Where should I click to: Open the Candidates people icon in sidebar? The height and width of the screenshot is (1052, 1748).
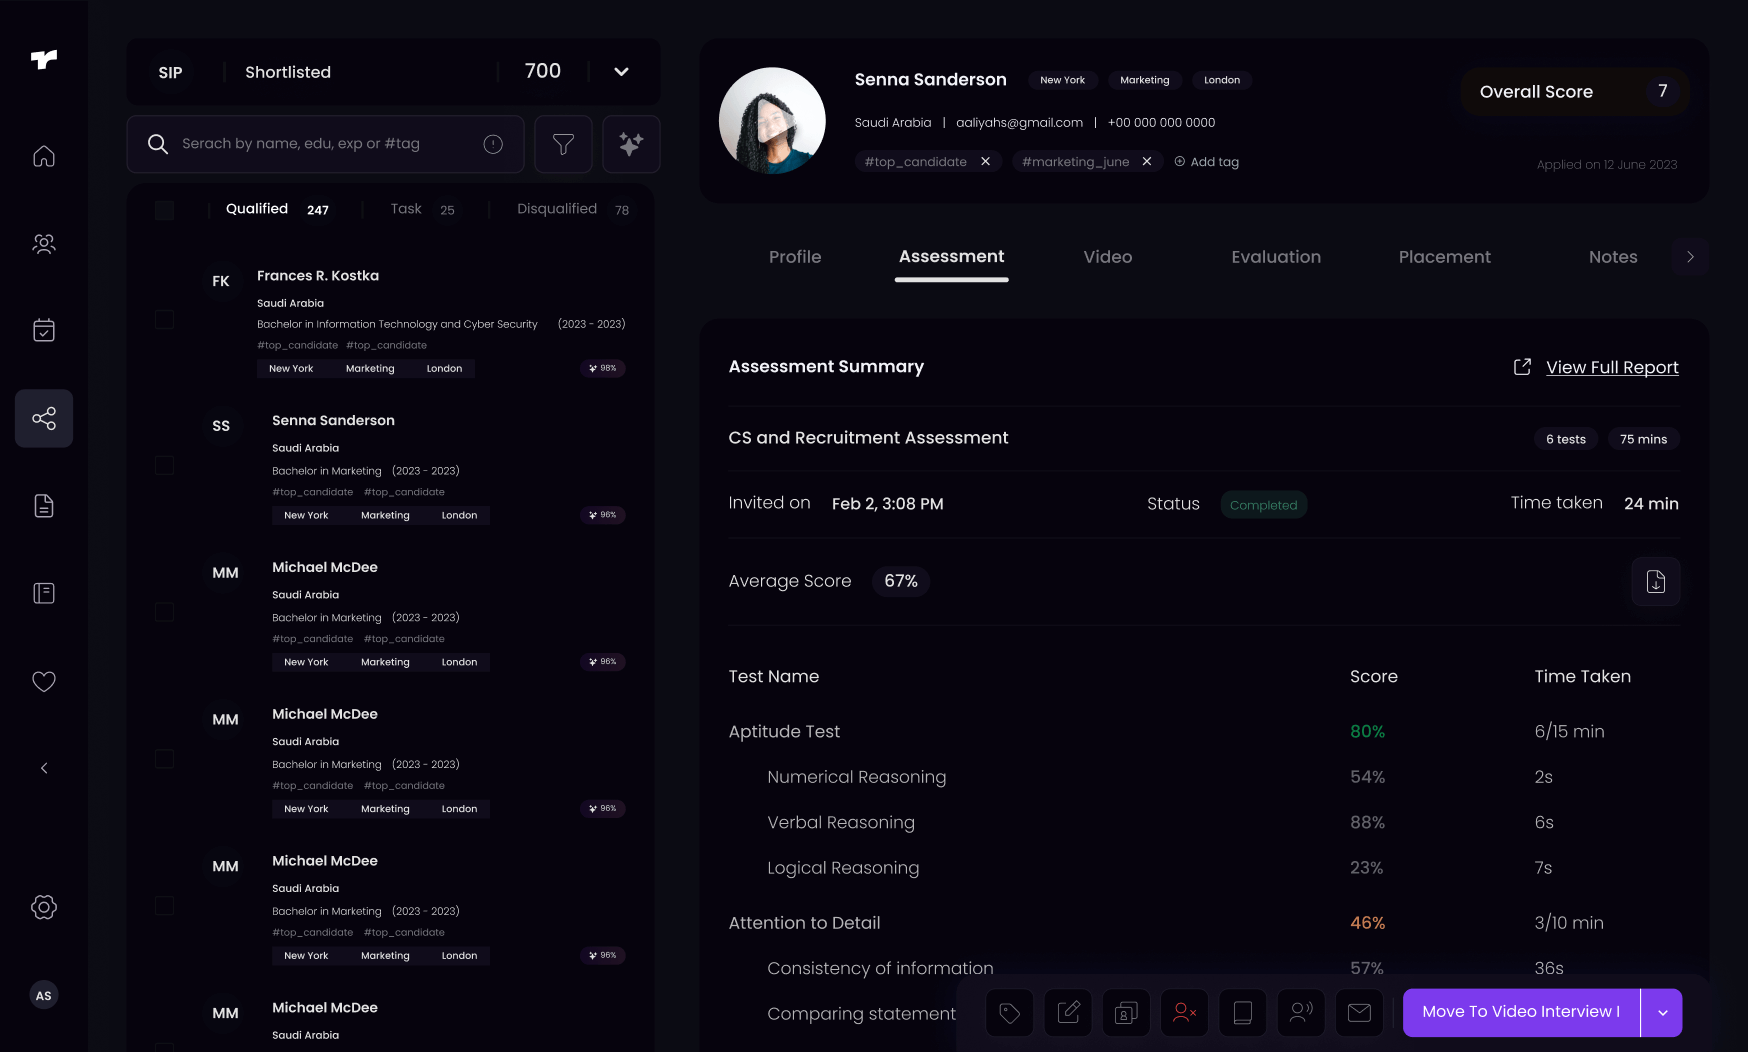pos(44,243)
